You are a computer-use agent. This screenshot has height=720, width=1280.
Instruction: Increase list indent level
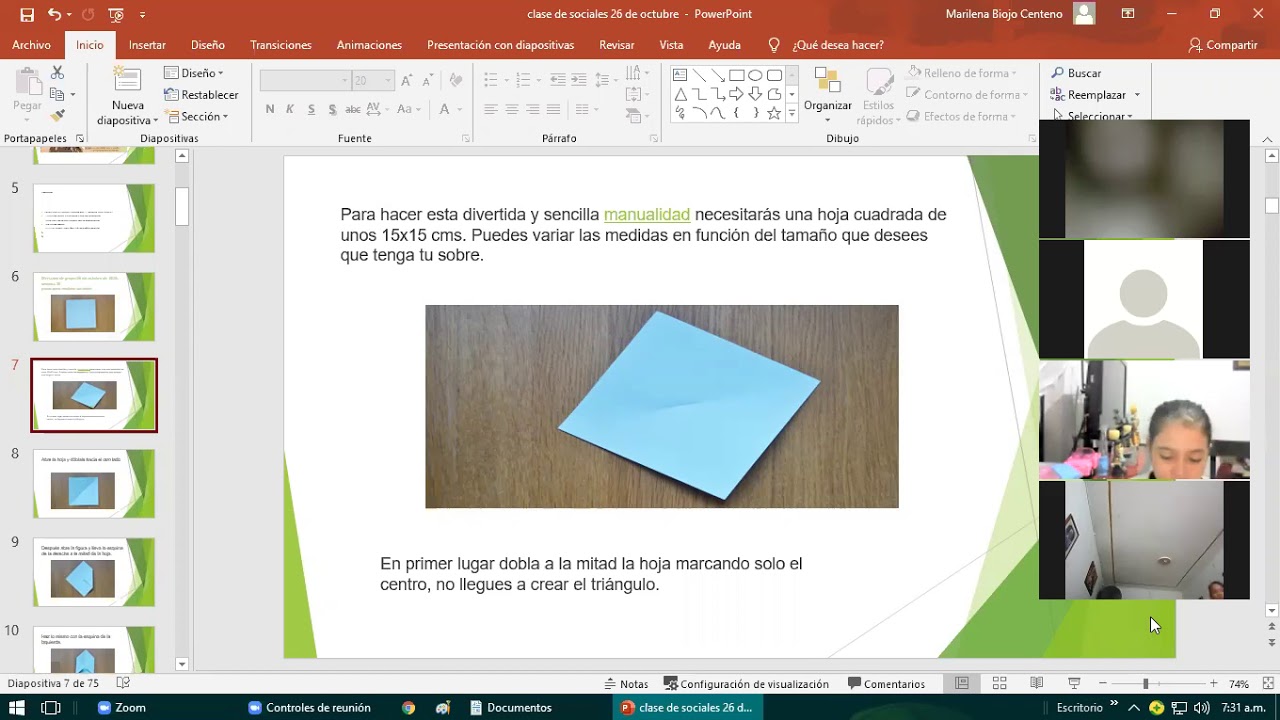(x=579, y=80)
